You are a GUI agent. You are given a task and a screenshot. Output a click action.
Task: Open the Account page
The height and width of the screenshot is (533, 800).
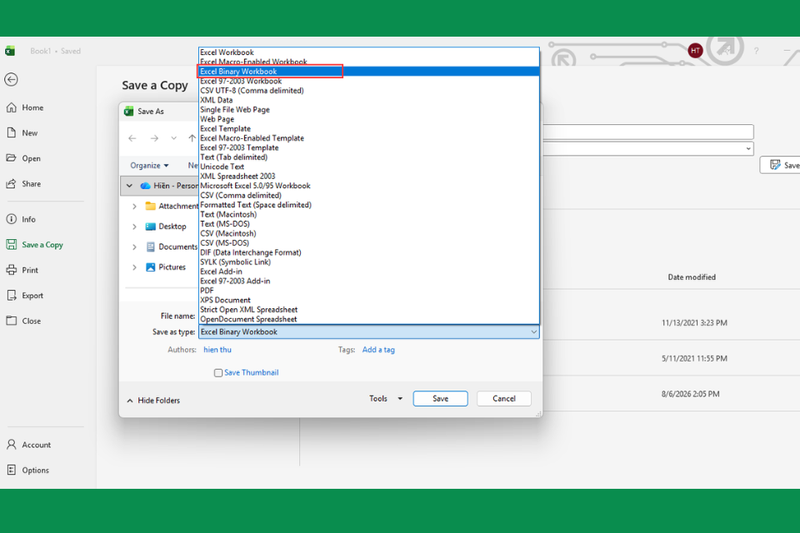pyautogui.click(x=29, y=445)
